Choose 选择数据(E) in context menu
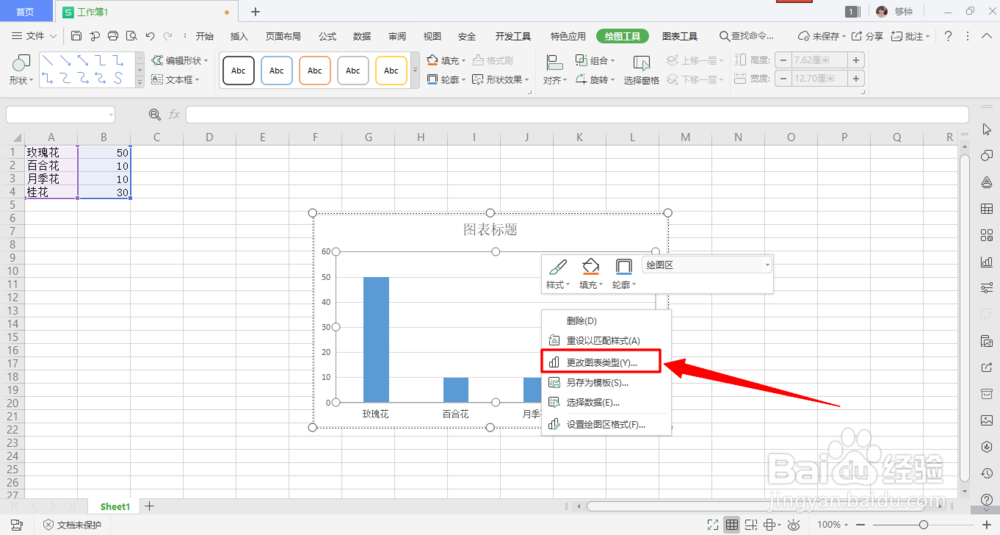The height and width of the screenshot is (535, 1000). pyautogui.click(x=606, y=402)
